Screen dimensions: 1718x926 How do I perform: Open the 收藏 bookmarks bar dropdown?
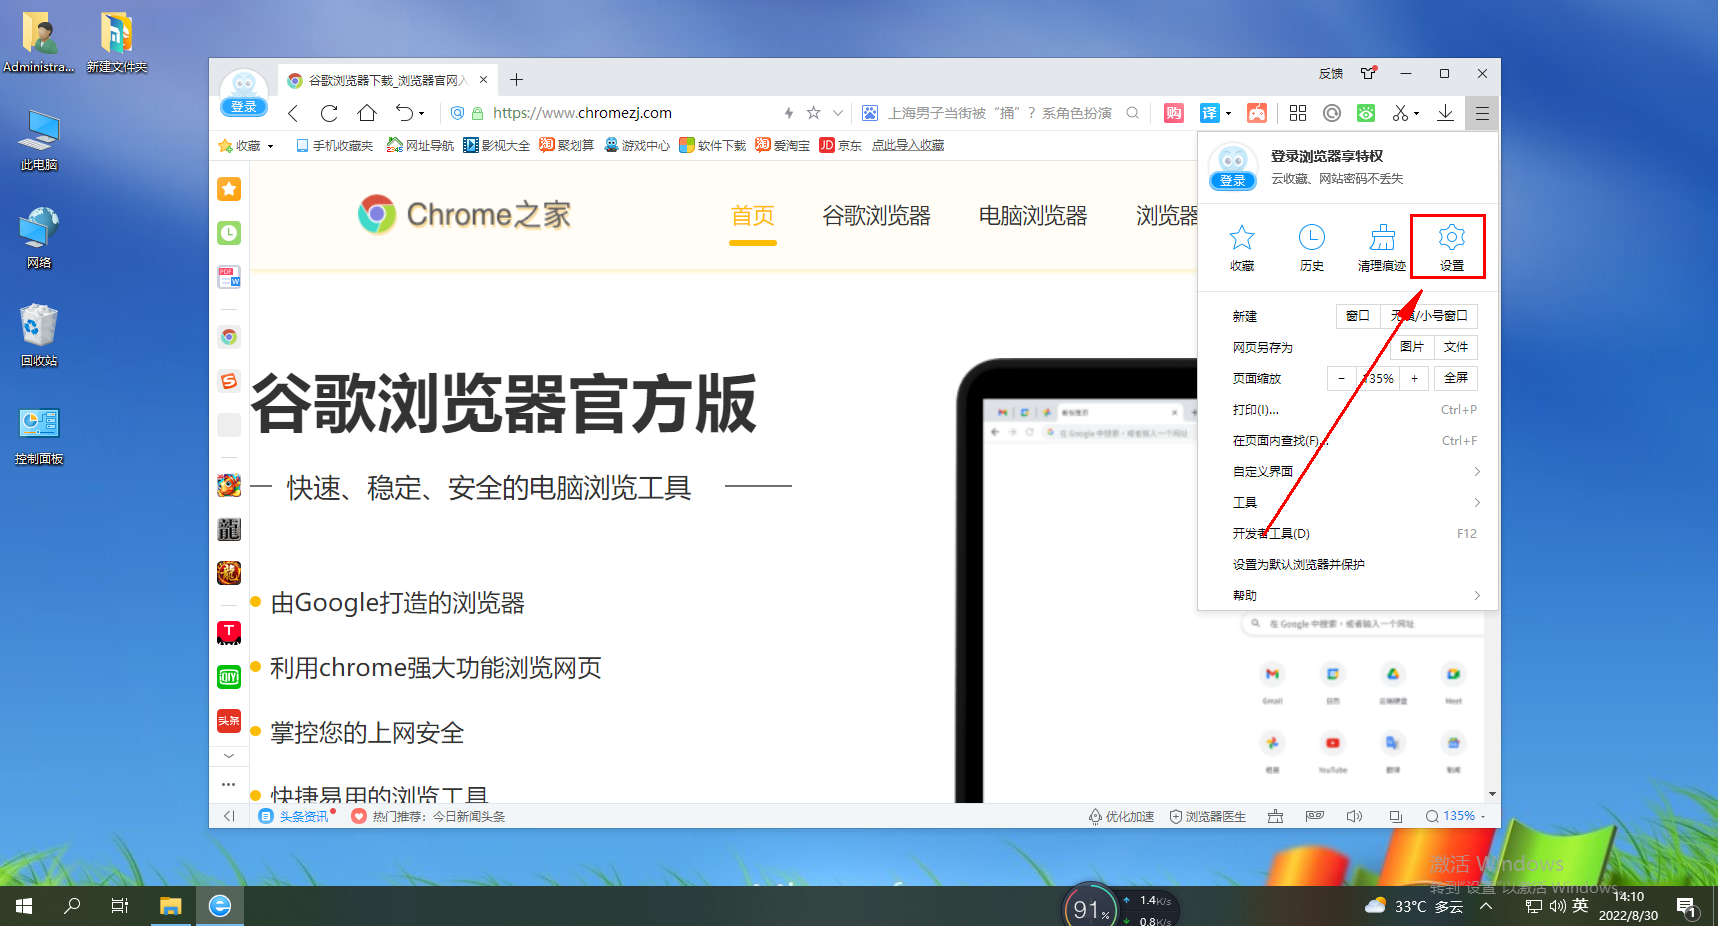[x=270, y=146]
